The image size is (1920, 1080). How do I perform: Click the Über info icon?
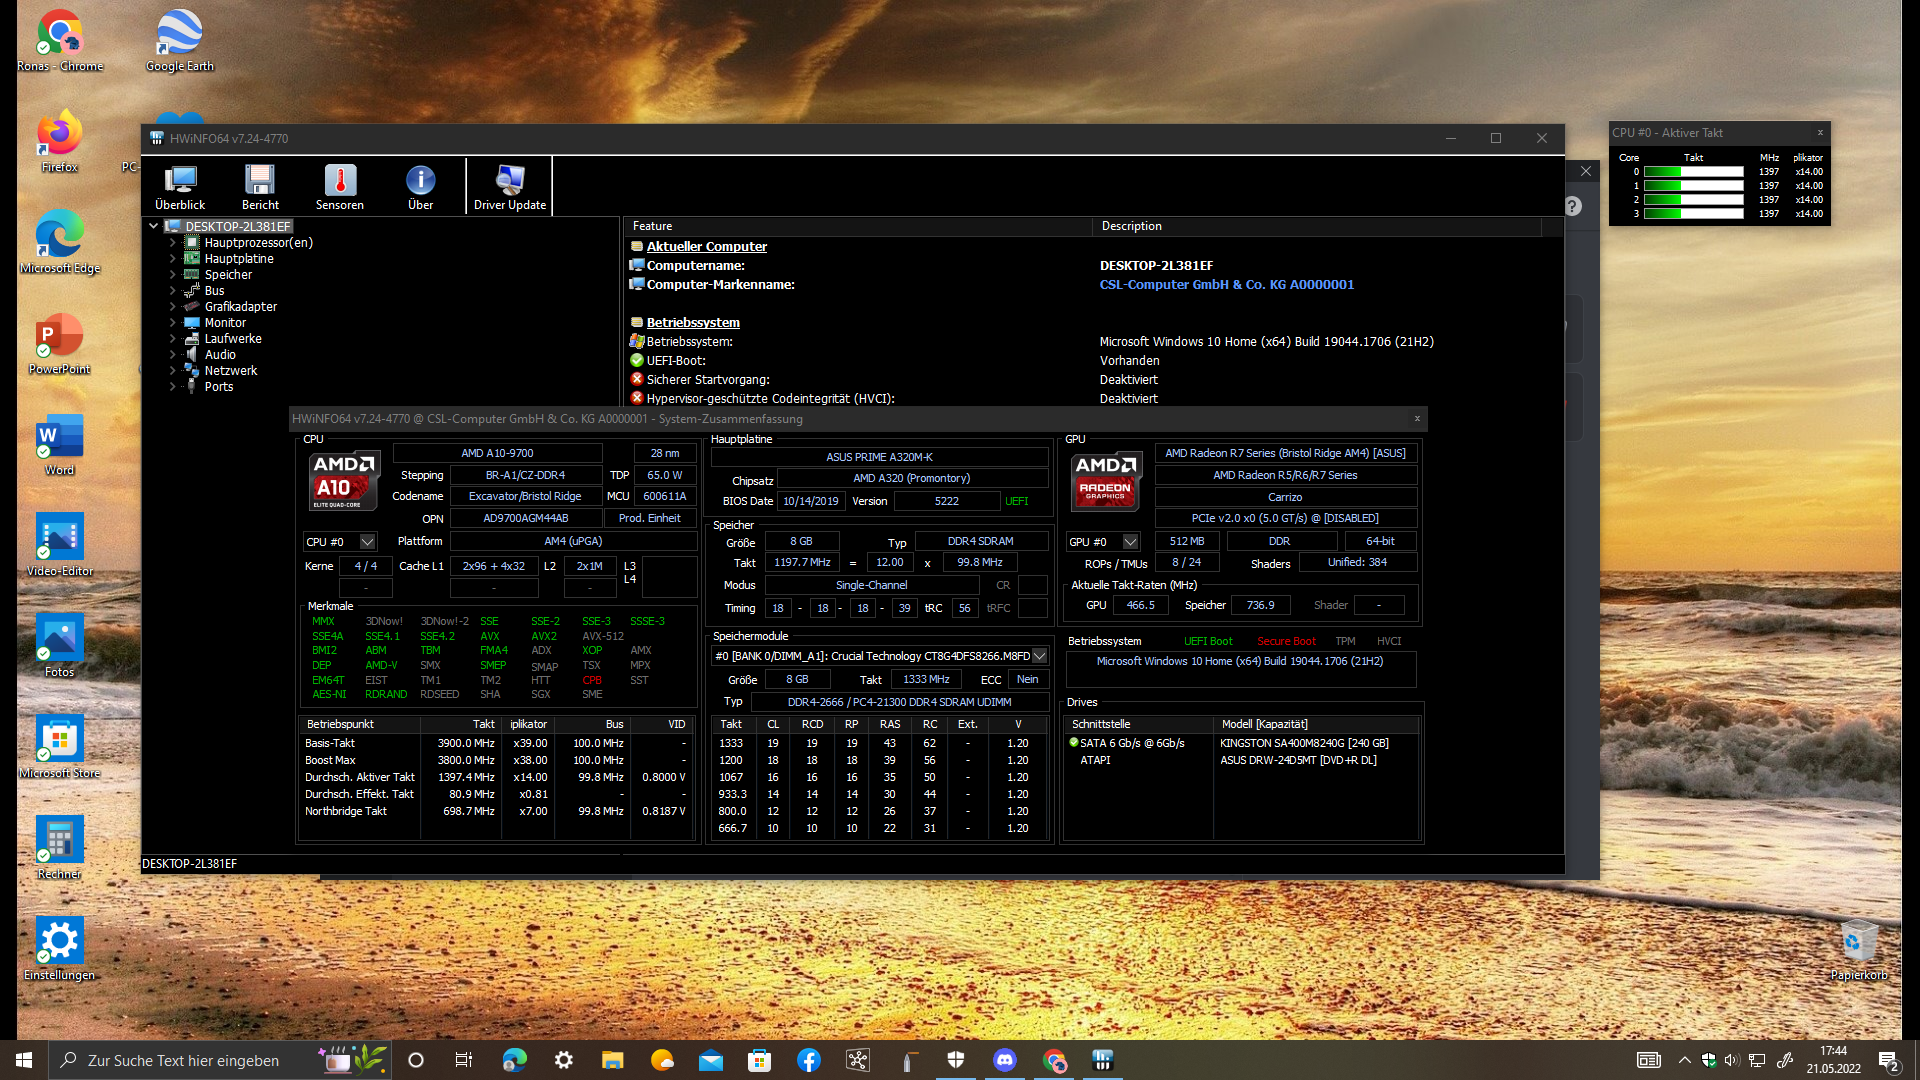pos(420,187)
